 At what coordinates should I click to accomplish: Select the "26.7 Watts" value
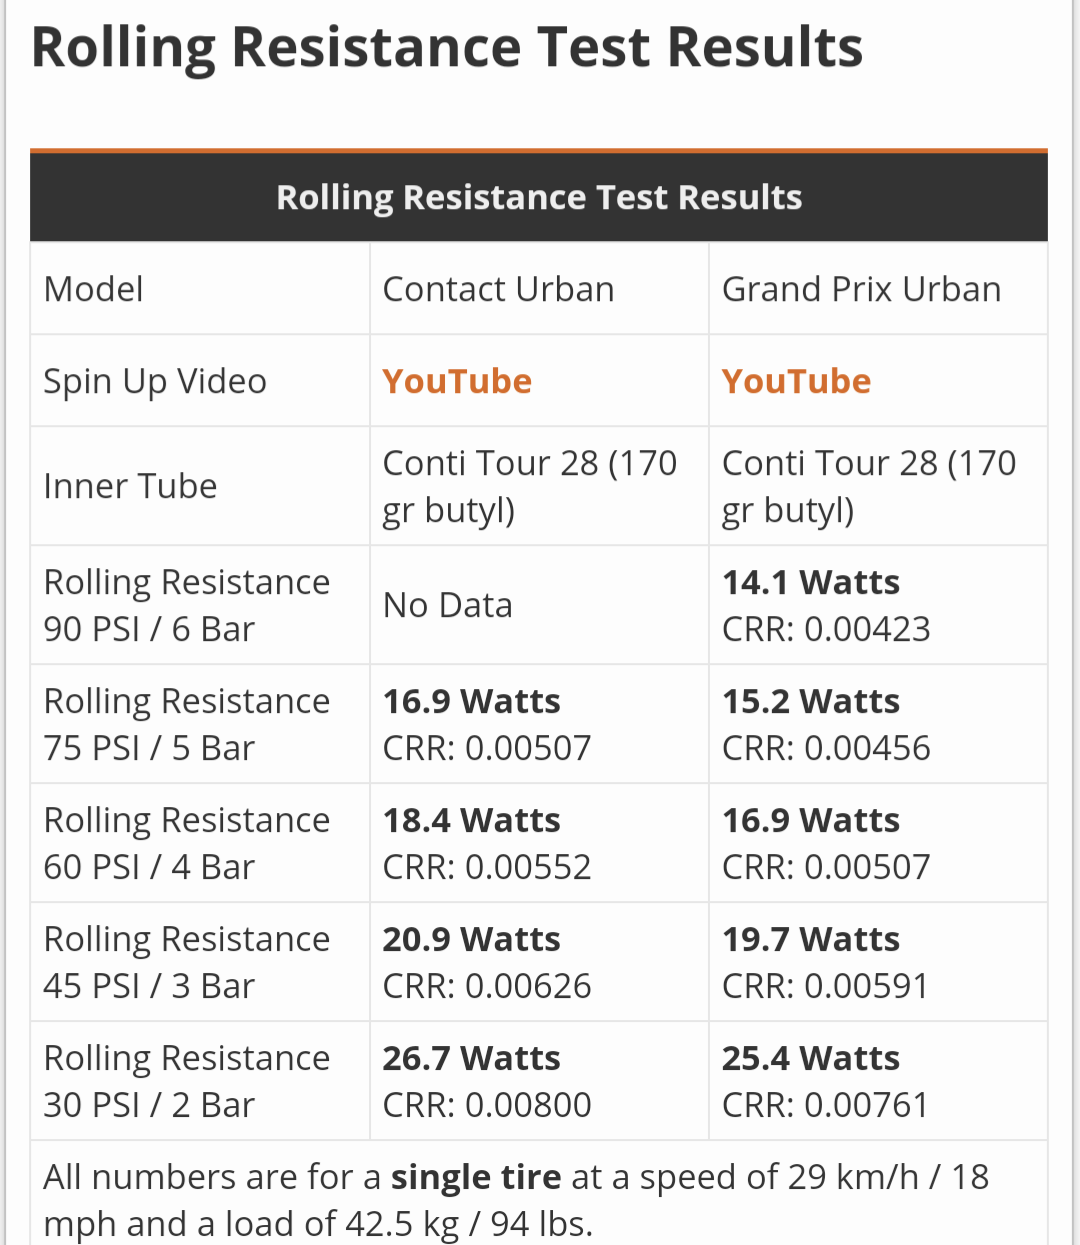click(x=471, y=1058)
